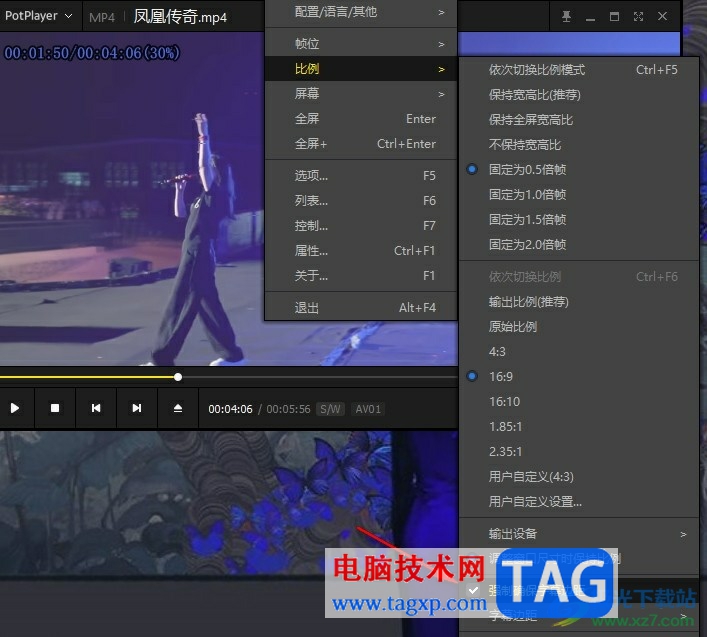Open 列表... playlist

point(361,201)
